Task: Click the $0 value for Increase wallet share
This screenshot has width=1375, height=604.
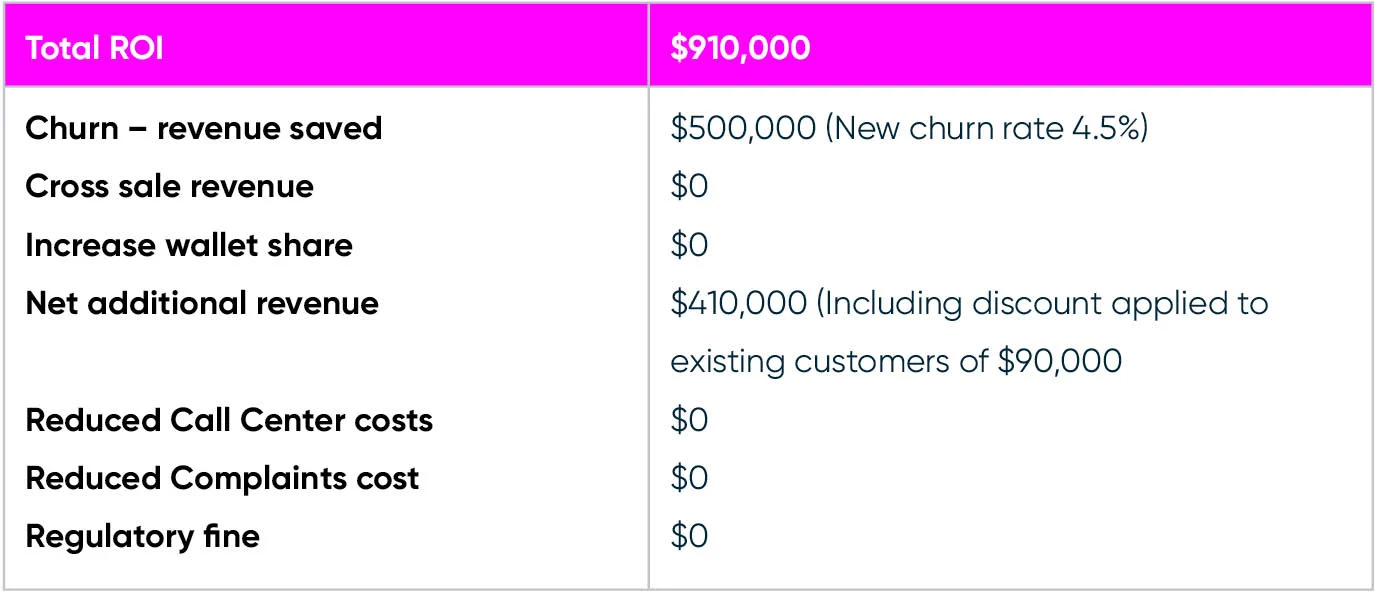Action: point(689,245)
